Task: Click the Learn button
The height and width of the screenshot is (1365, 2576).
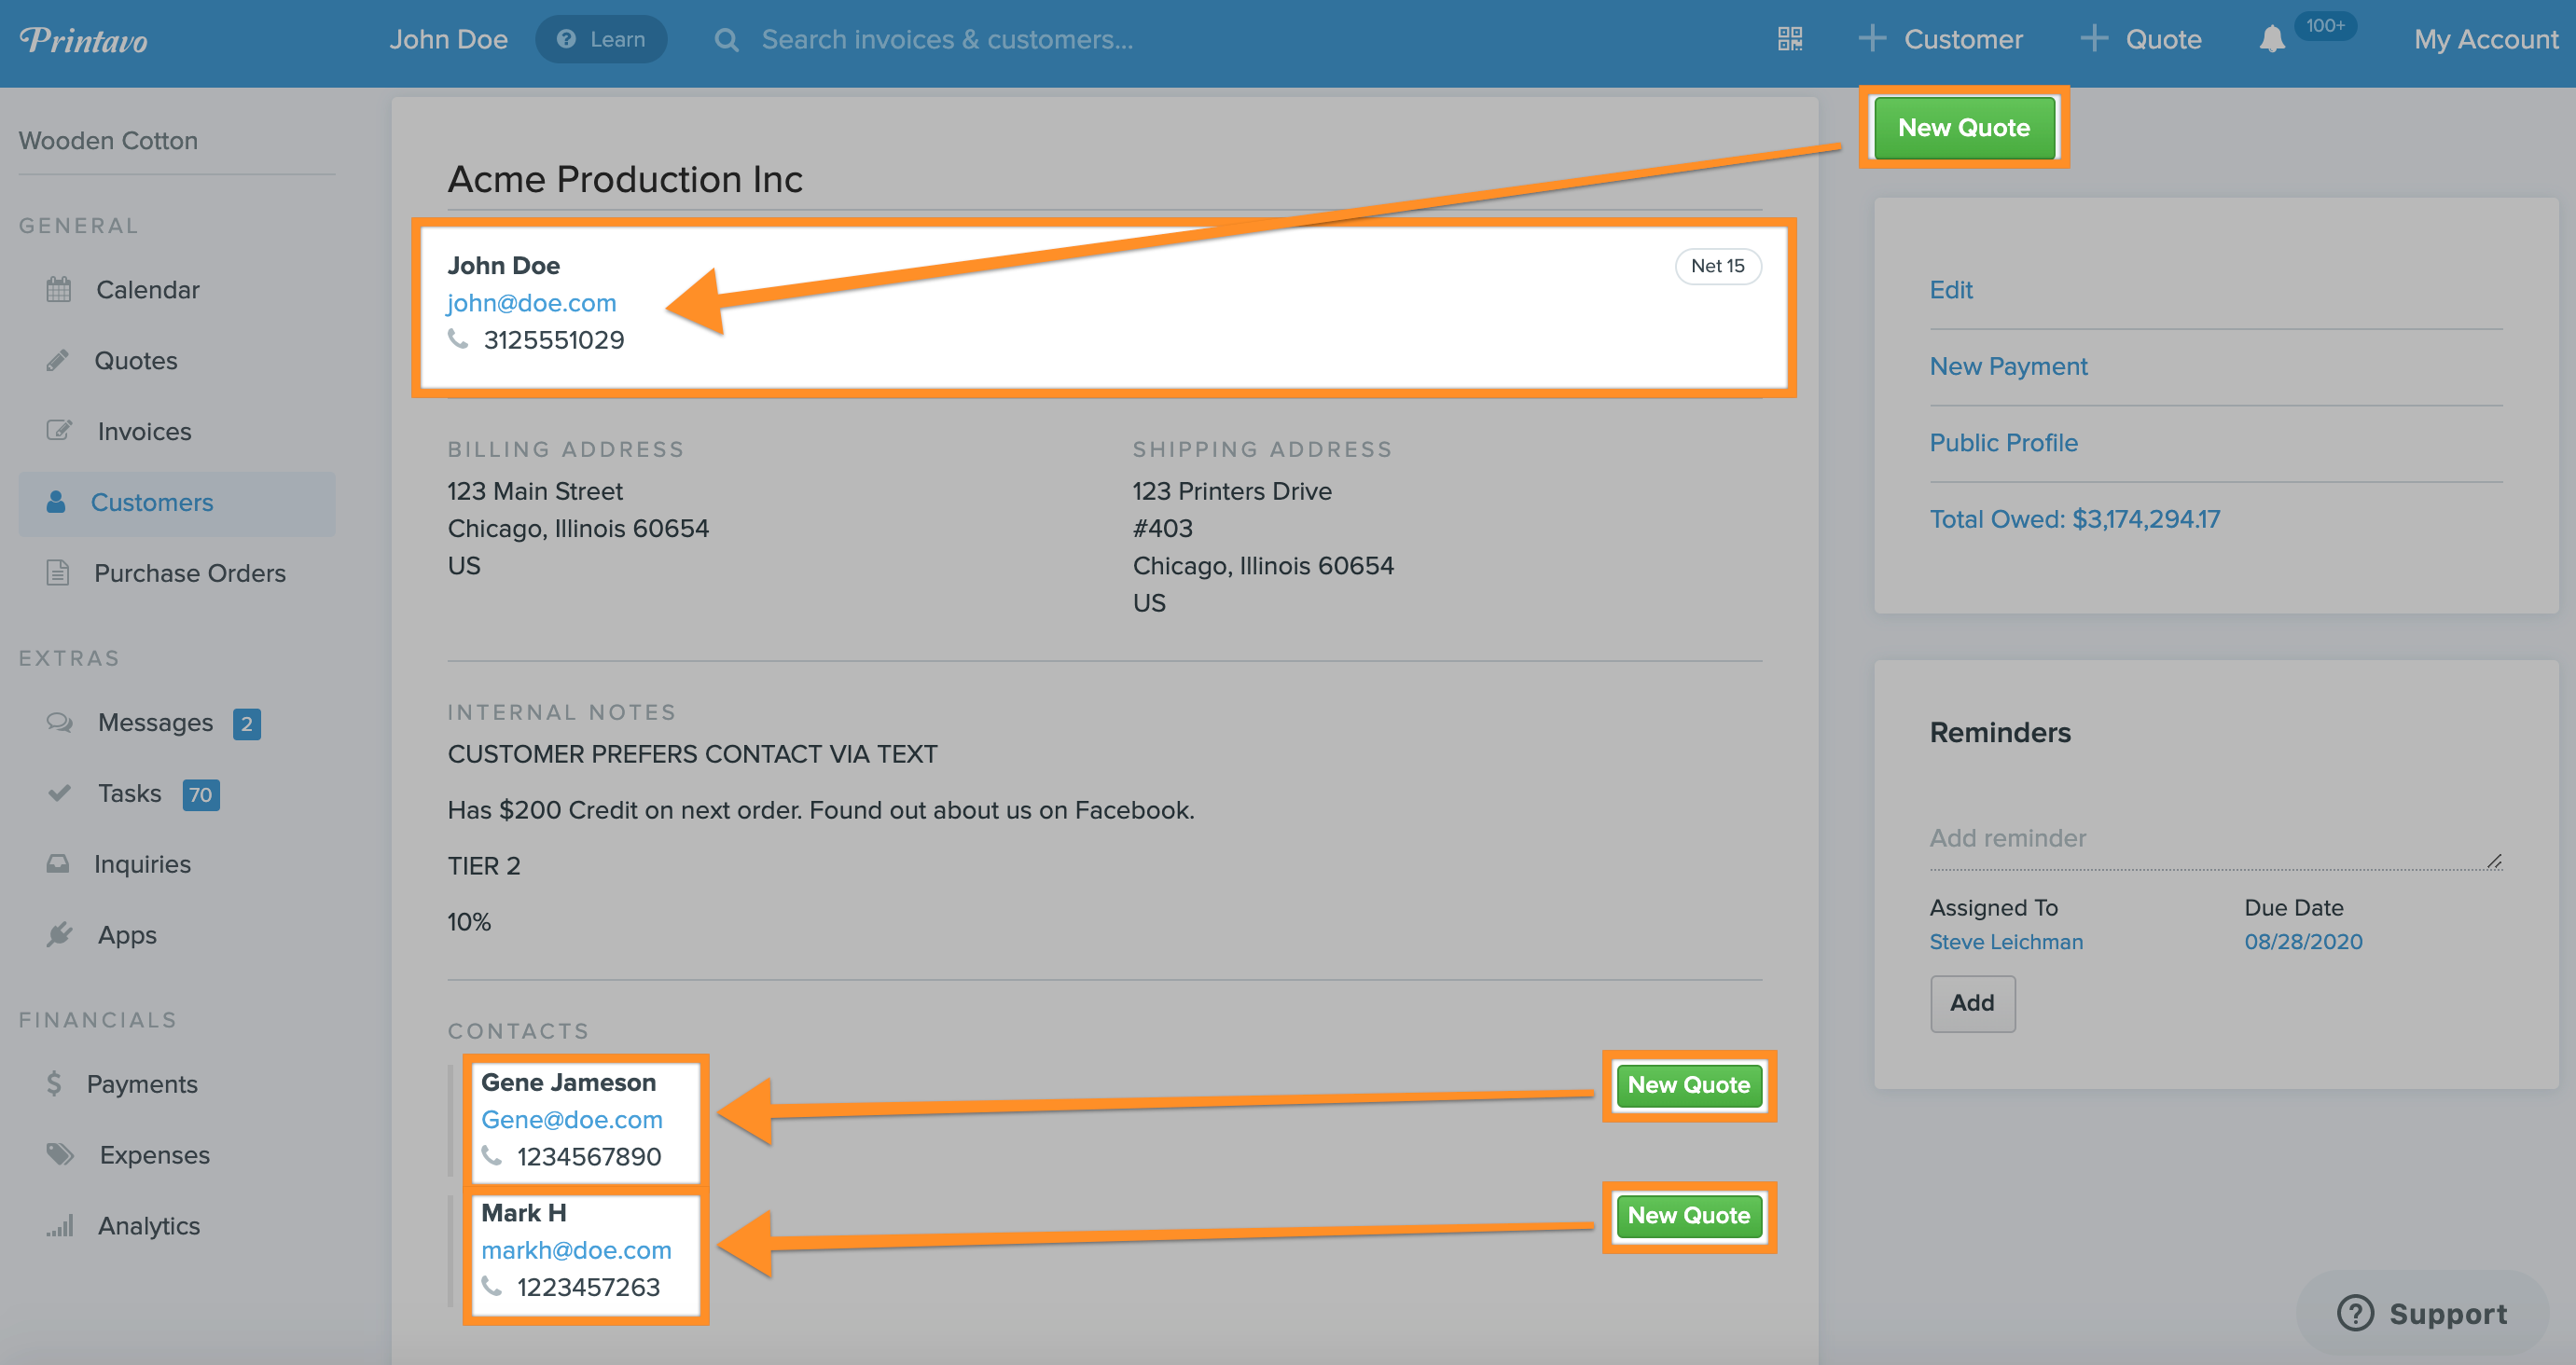Action: click(602, 39)
